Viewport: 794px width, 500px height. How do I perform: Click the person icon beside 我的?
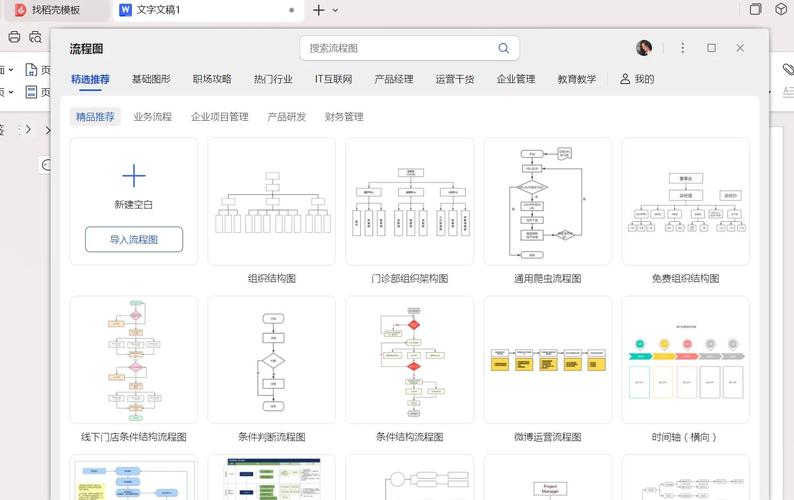[625, 79]
